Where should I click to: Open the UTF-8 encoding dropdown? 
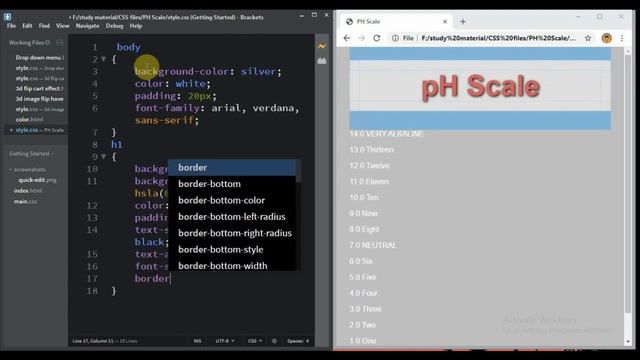tap(225, 341)
